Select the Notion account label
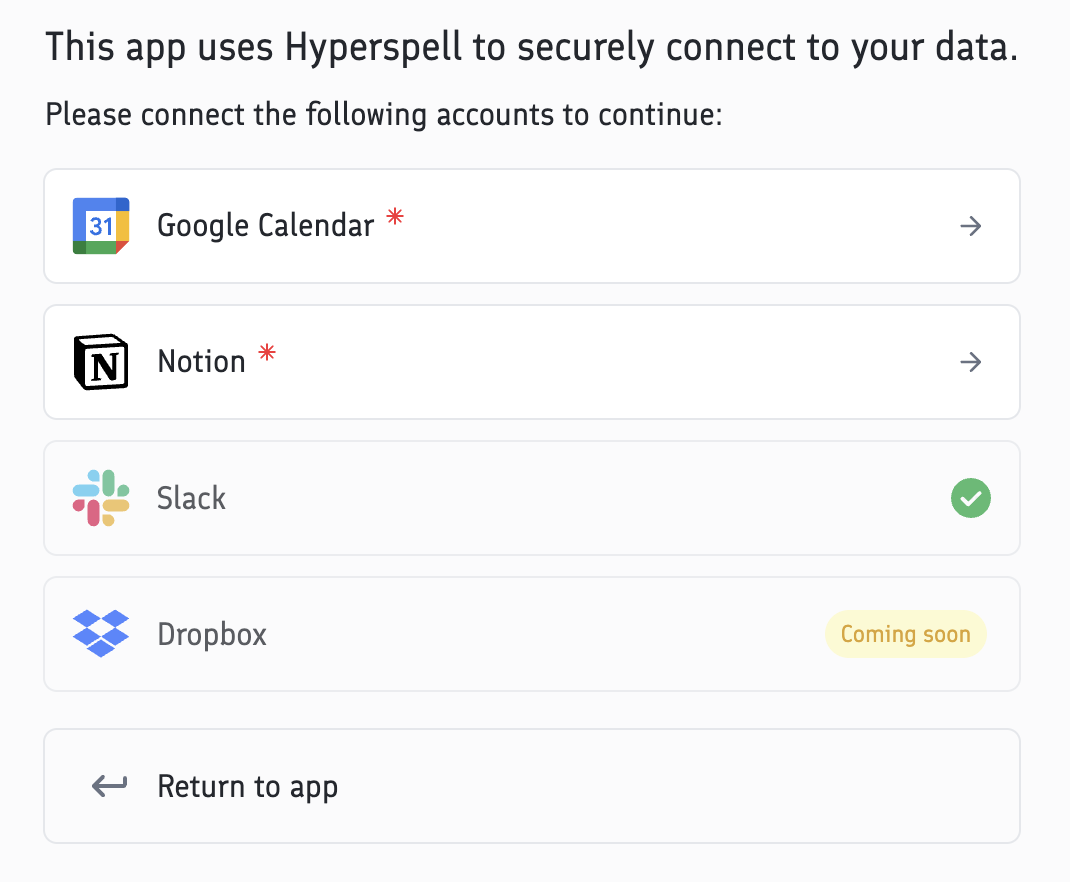This screenshot has height=882, width=1070. point(201,362)
